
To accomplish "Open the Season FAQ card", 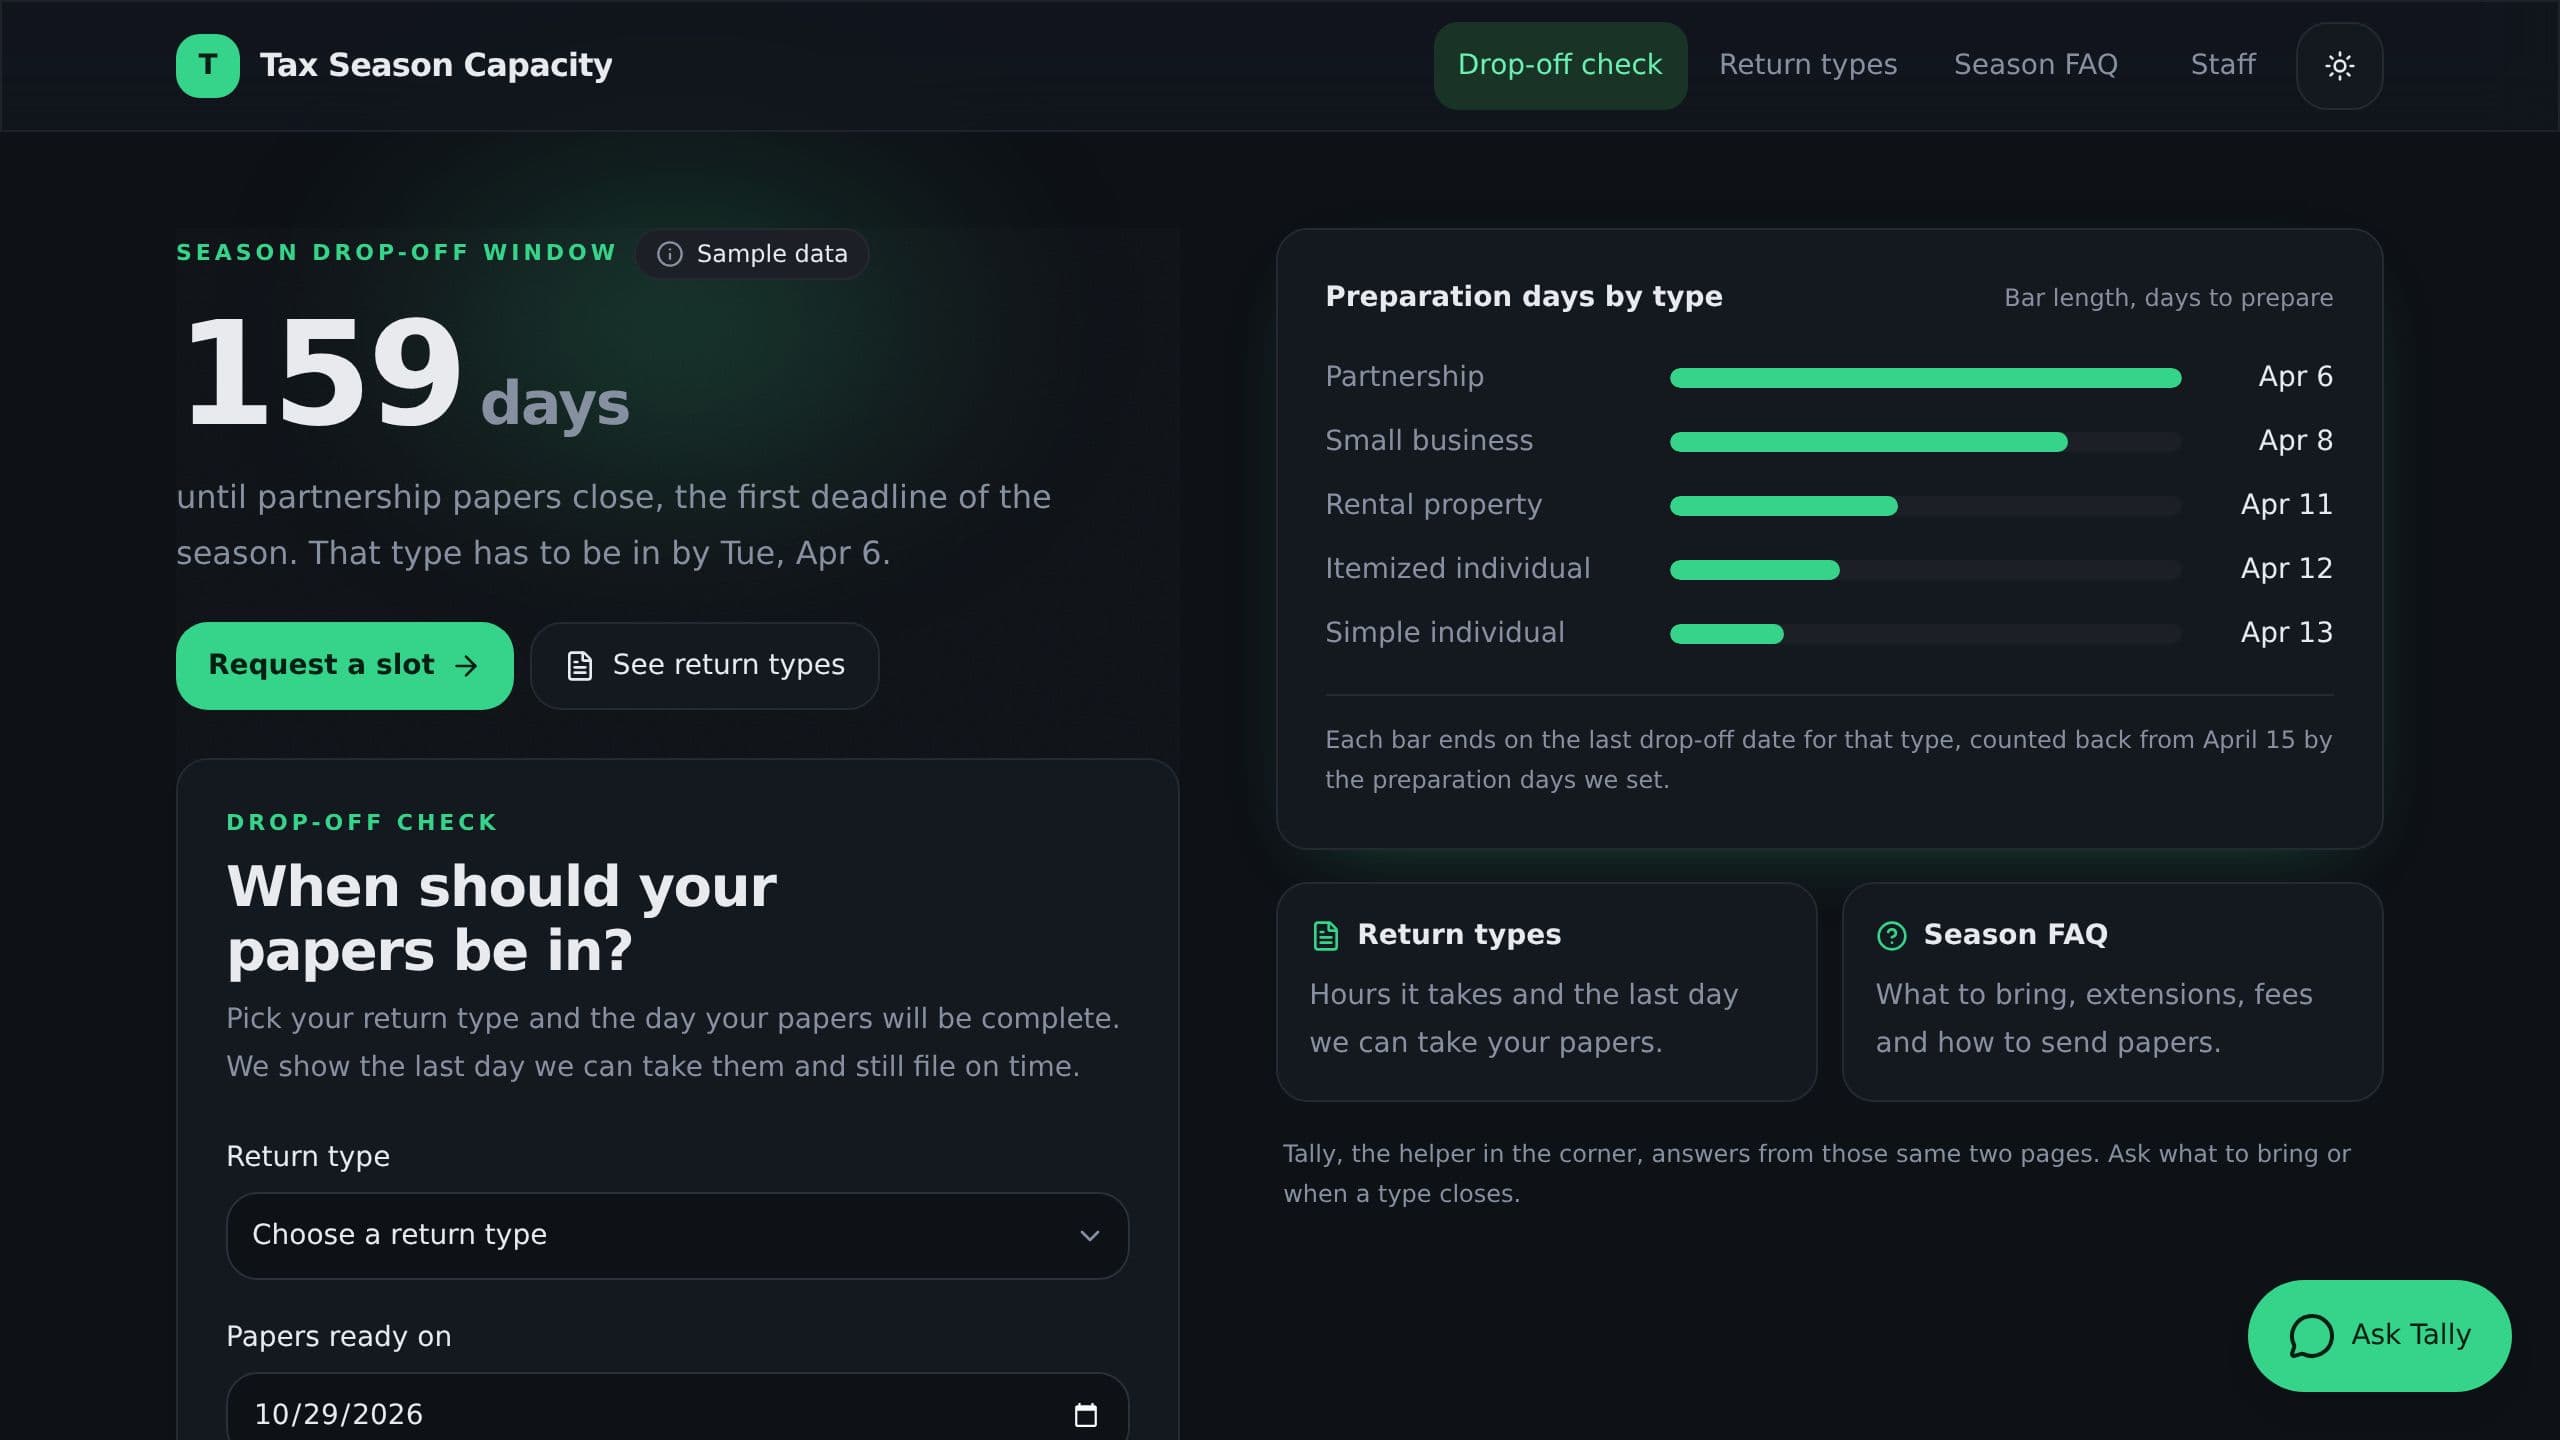I will [x=2112, y=992].
